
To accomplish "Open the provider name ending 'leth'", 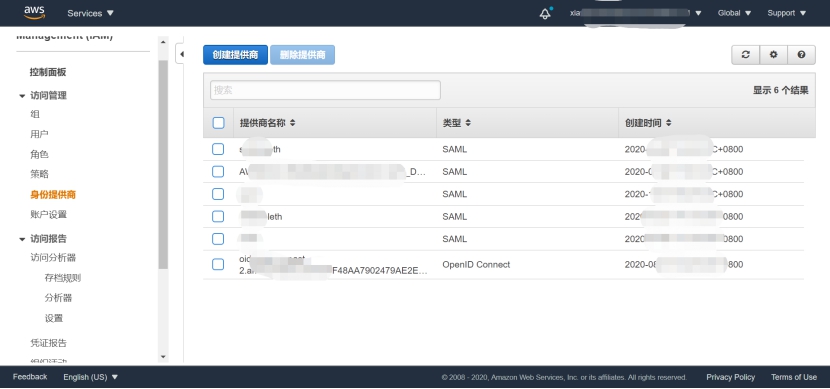I will tap(261, 216).
